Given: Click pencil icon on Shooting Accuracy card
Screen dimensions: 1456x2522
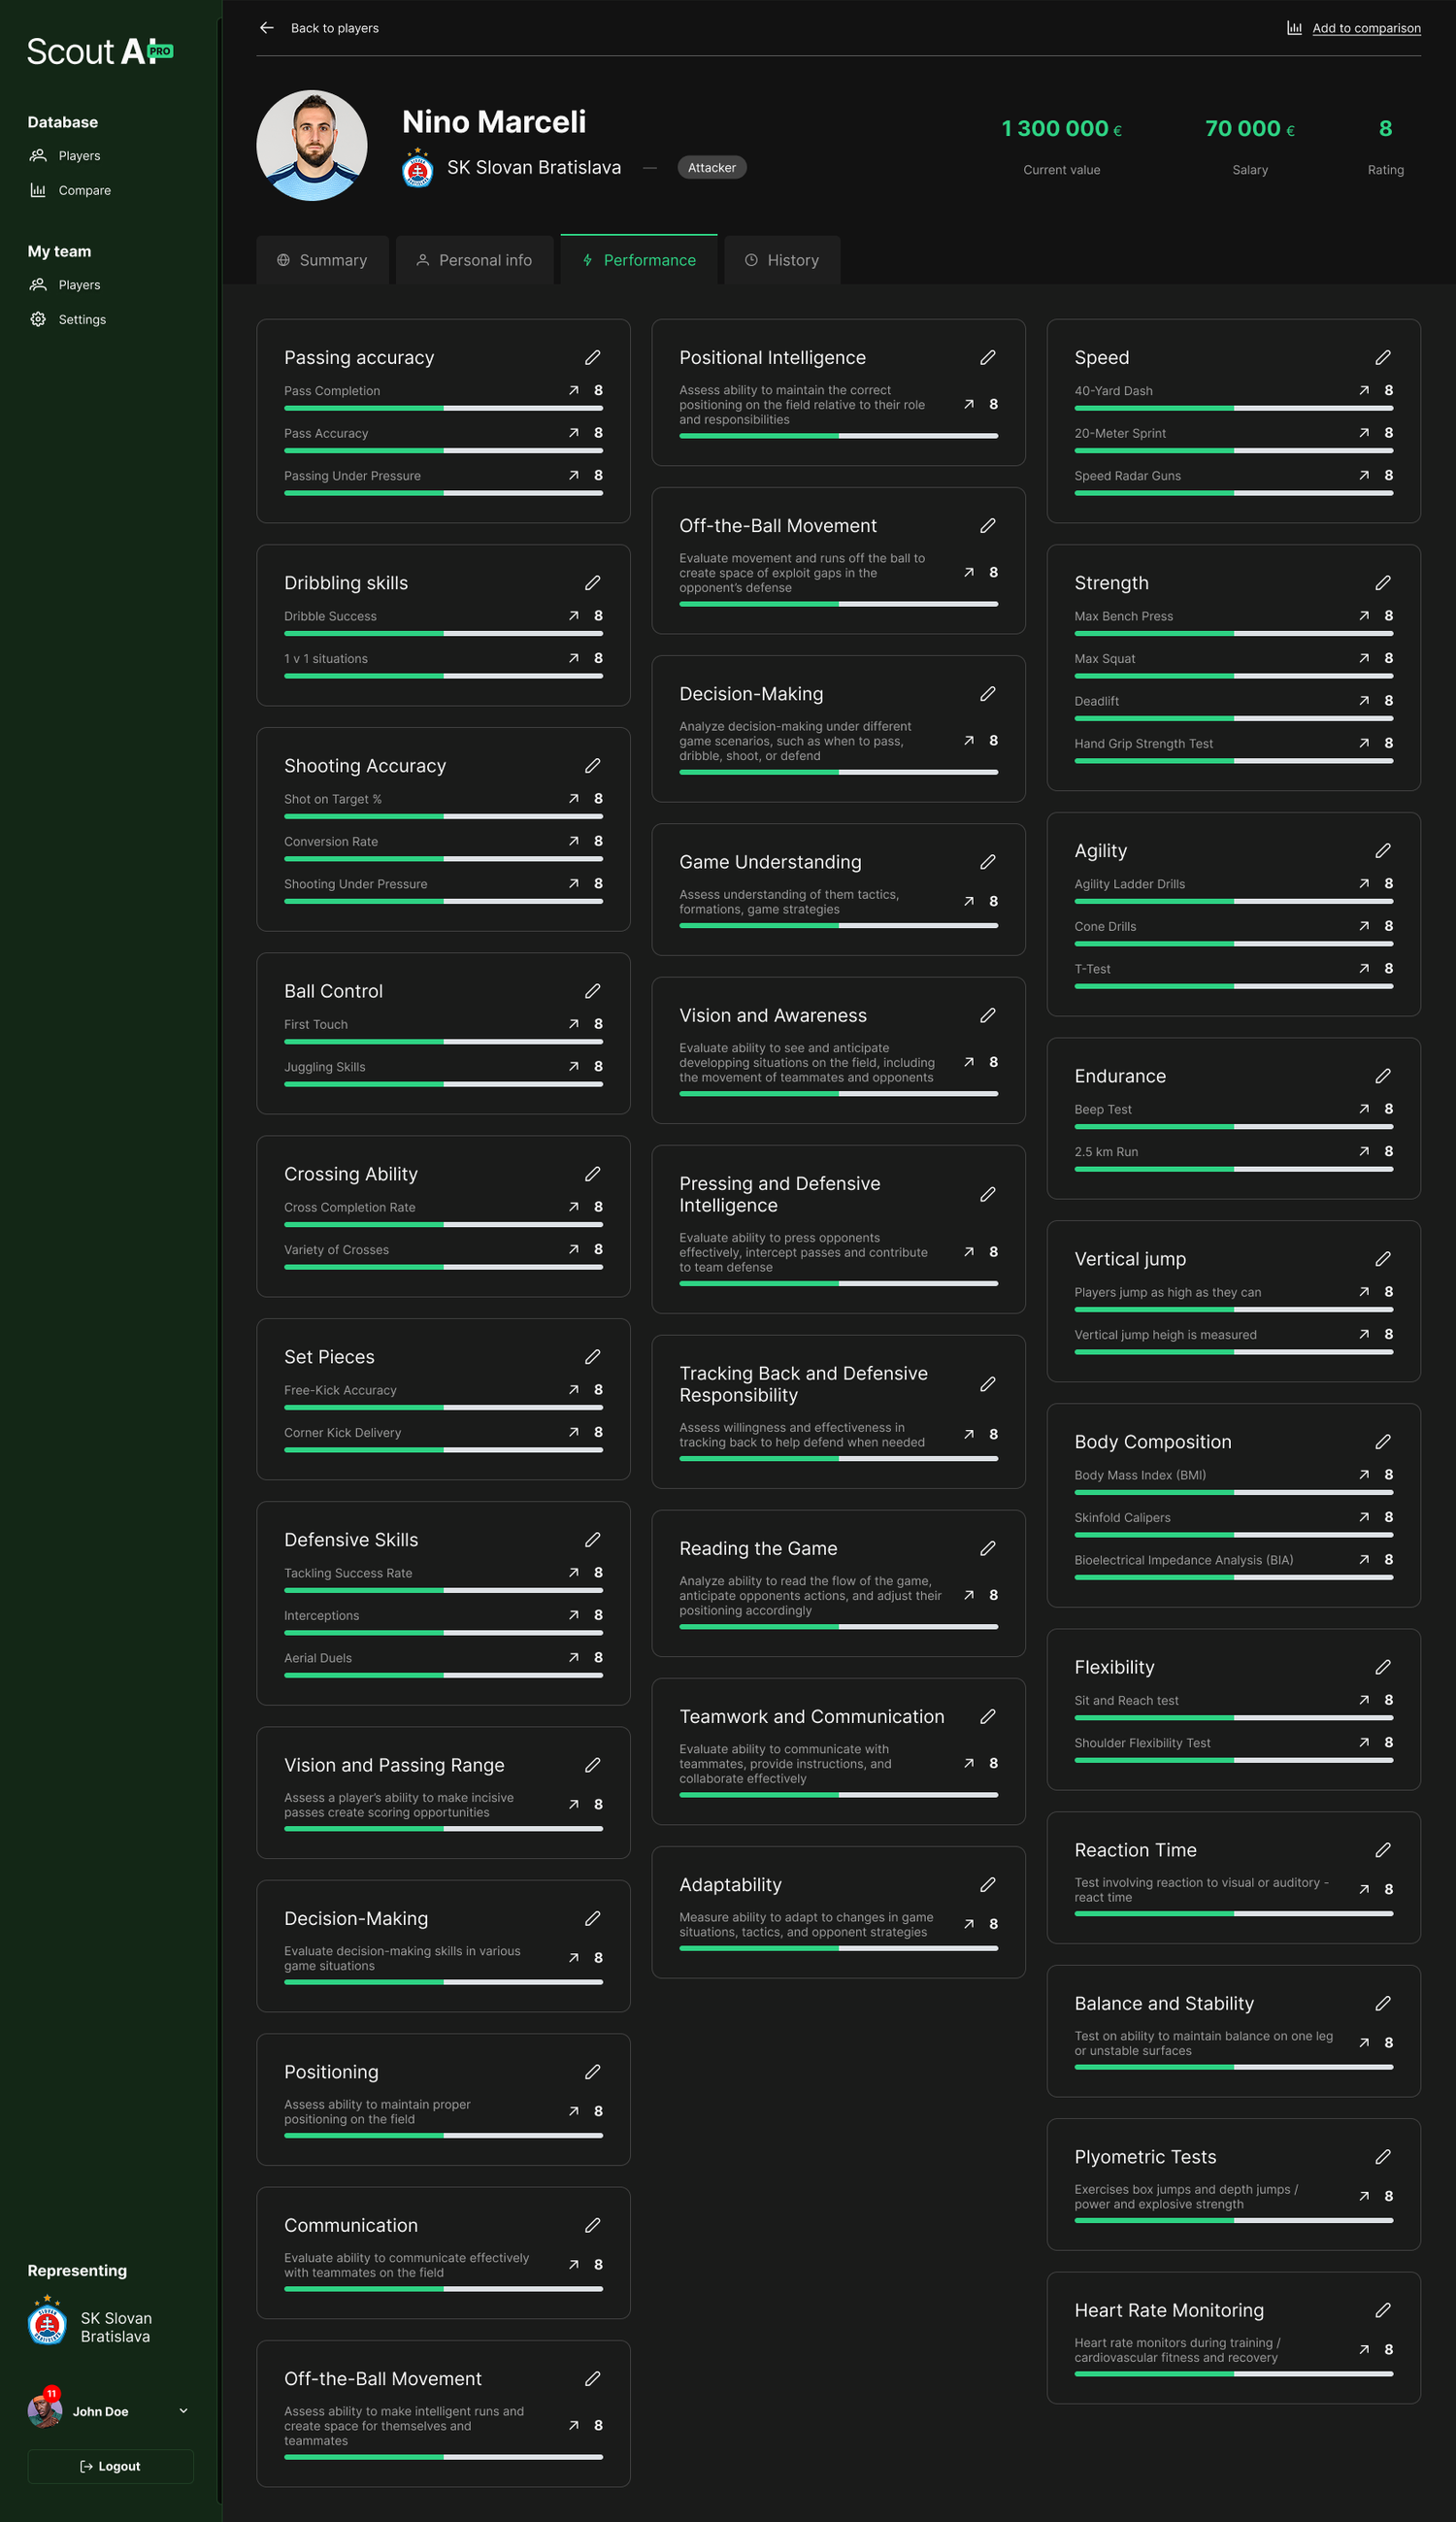Looking at the screenshot, I should point(592,765).
